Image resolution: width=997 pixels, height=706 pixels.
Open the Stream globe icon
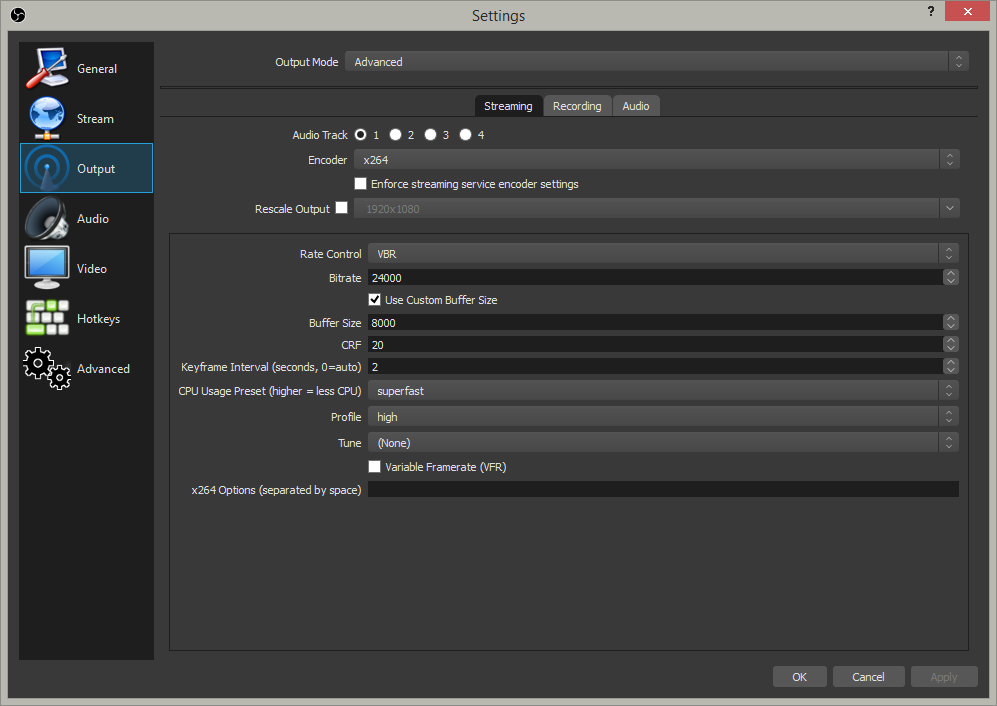point(47,118)
